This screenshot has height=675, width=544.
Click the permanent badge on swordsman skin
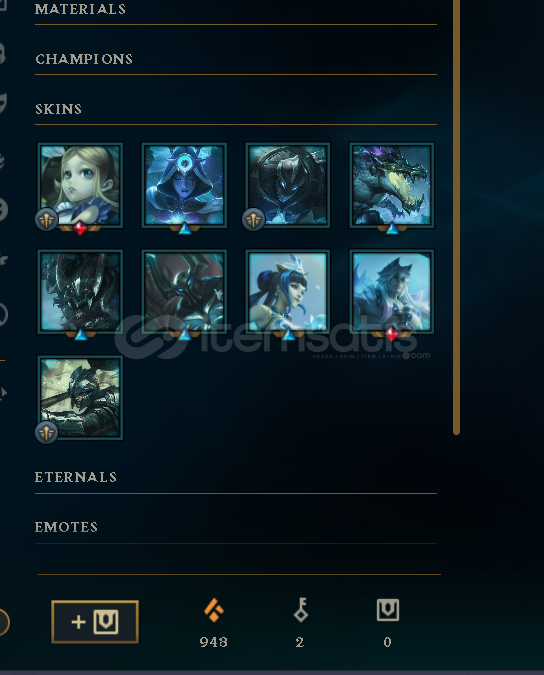coord(46,433)
